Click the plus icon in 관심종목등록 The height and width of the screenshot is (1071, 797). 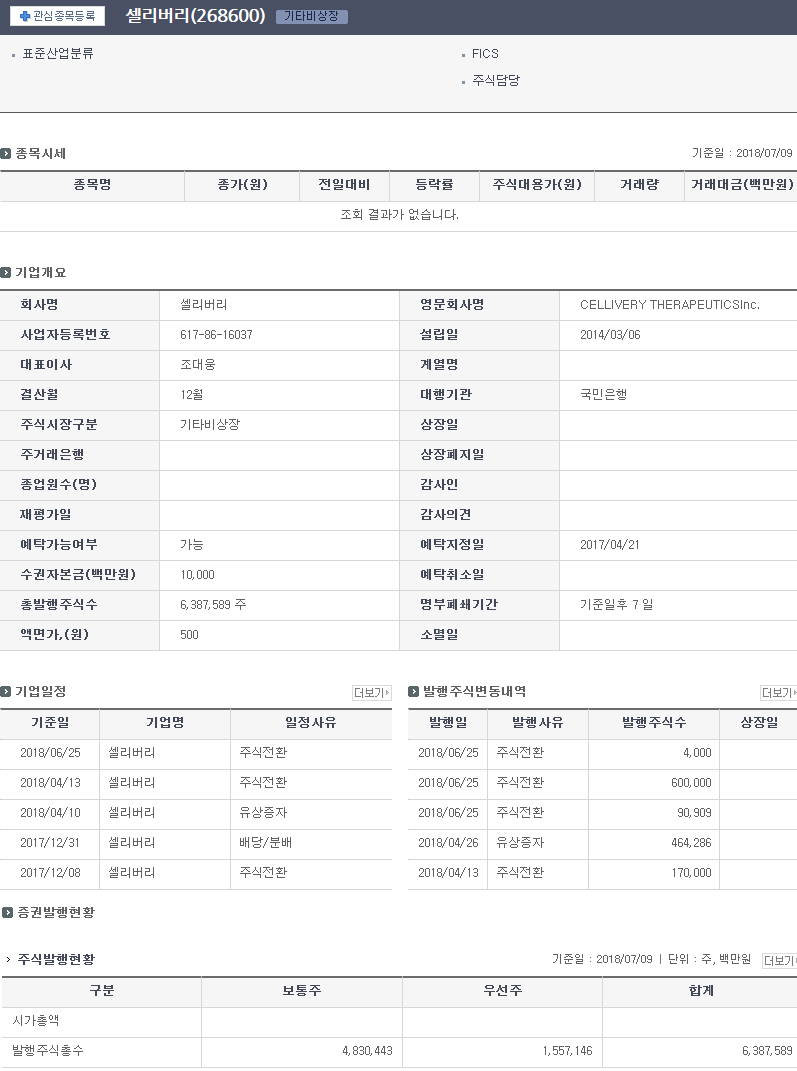point(25,16)
